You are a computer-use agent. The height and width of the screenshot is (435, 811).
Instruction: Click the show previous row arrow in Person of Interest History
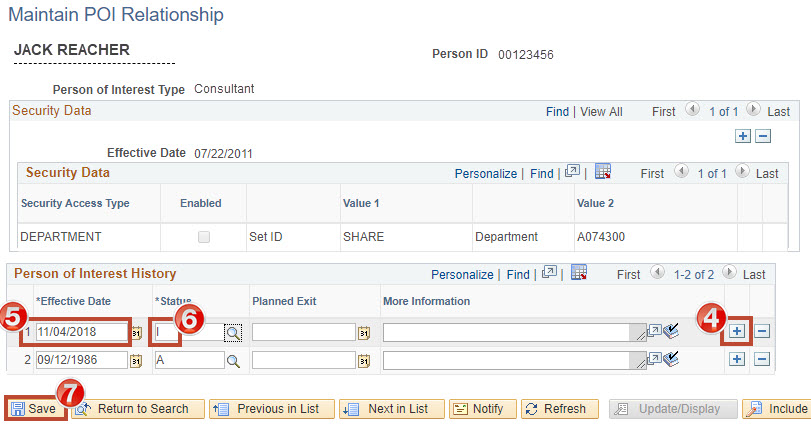point(657,273)
